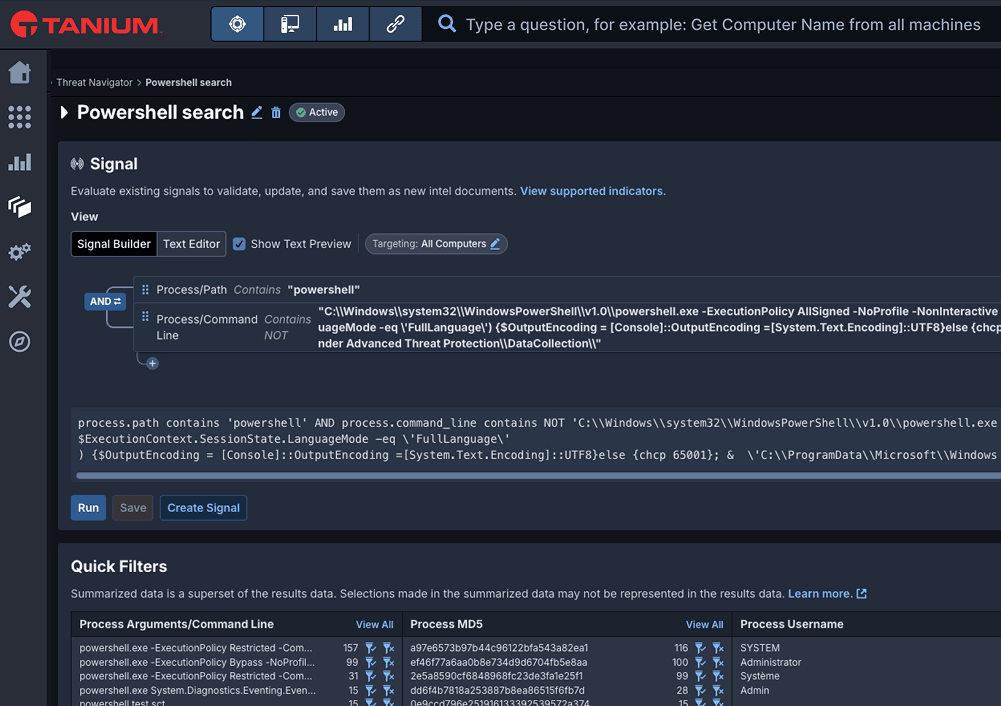Click the Active status badge
The height and width of the screenshot is (706, 1001).
(317, 112)
